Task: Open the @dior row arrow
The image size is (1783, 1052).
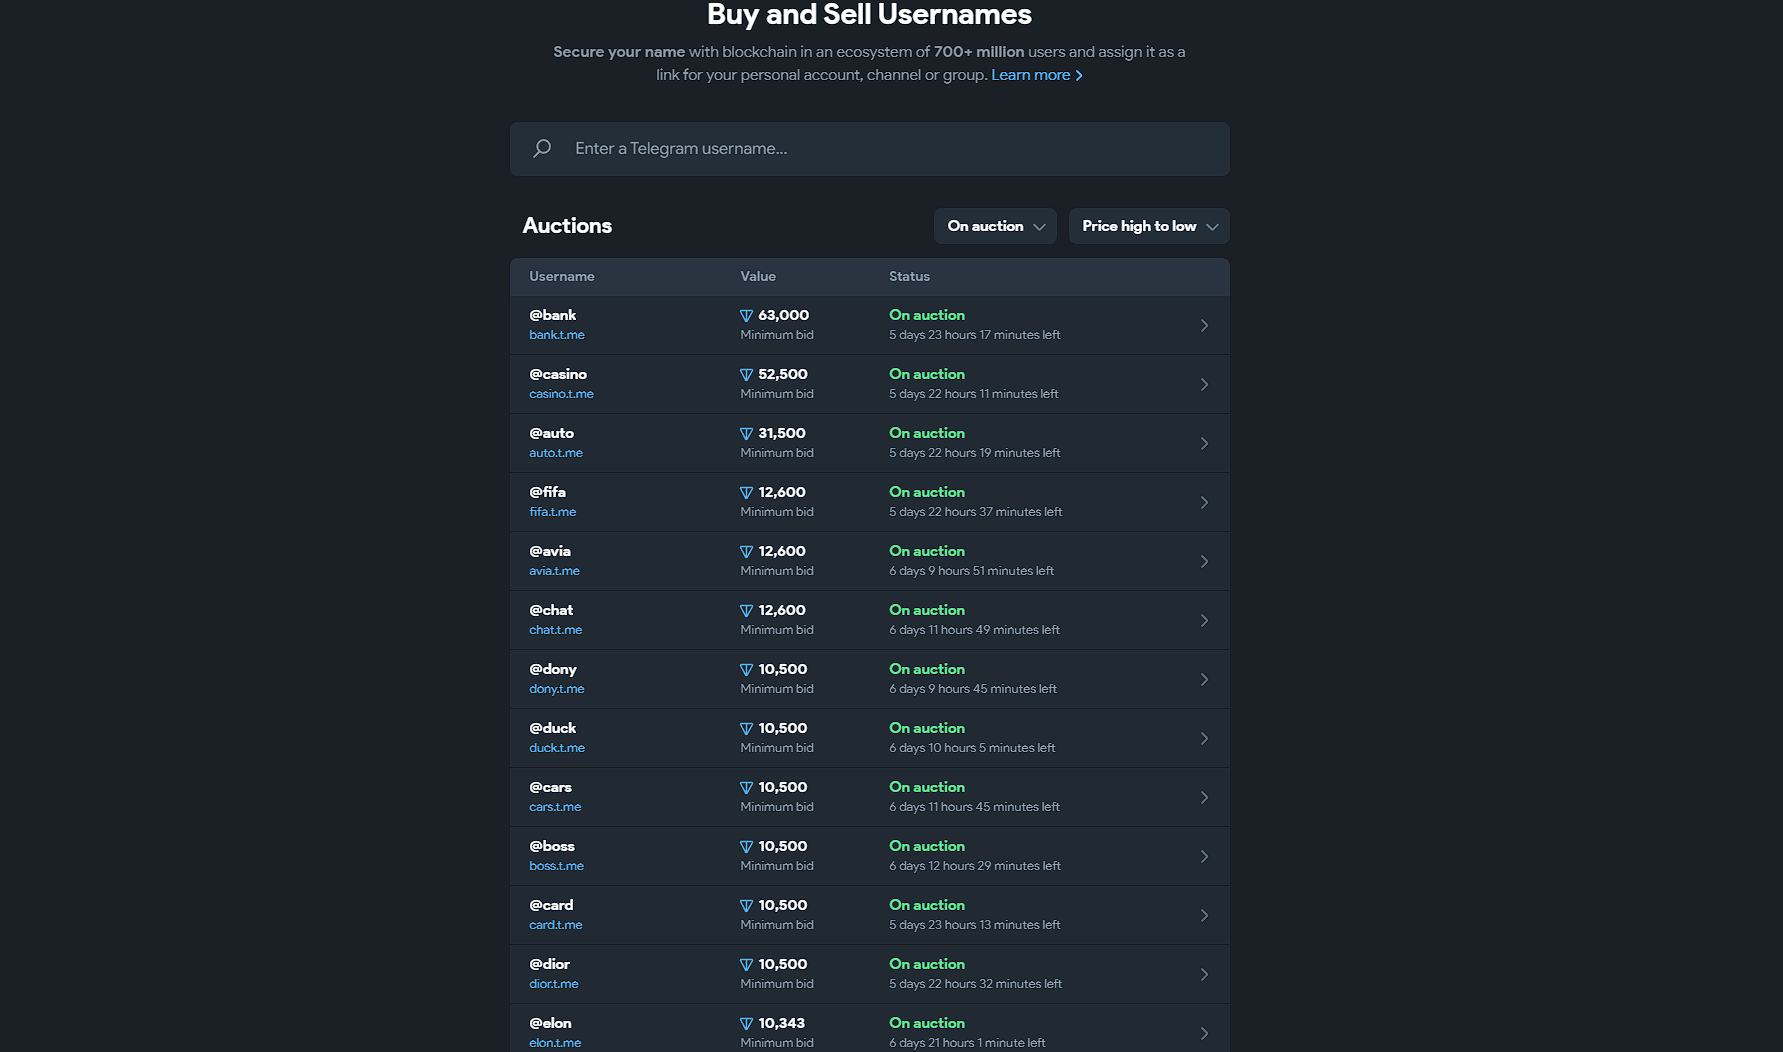Action: pyautogui.click(x=1204, y=975)
